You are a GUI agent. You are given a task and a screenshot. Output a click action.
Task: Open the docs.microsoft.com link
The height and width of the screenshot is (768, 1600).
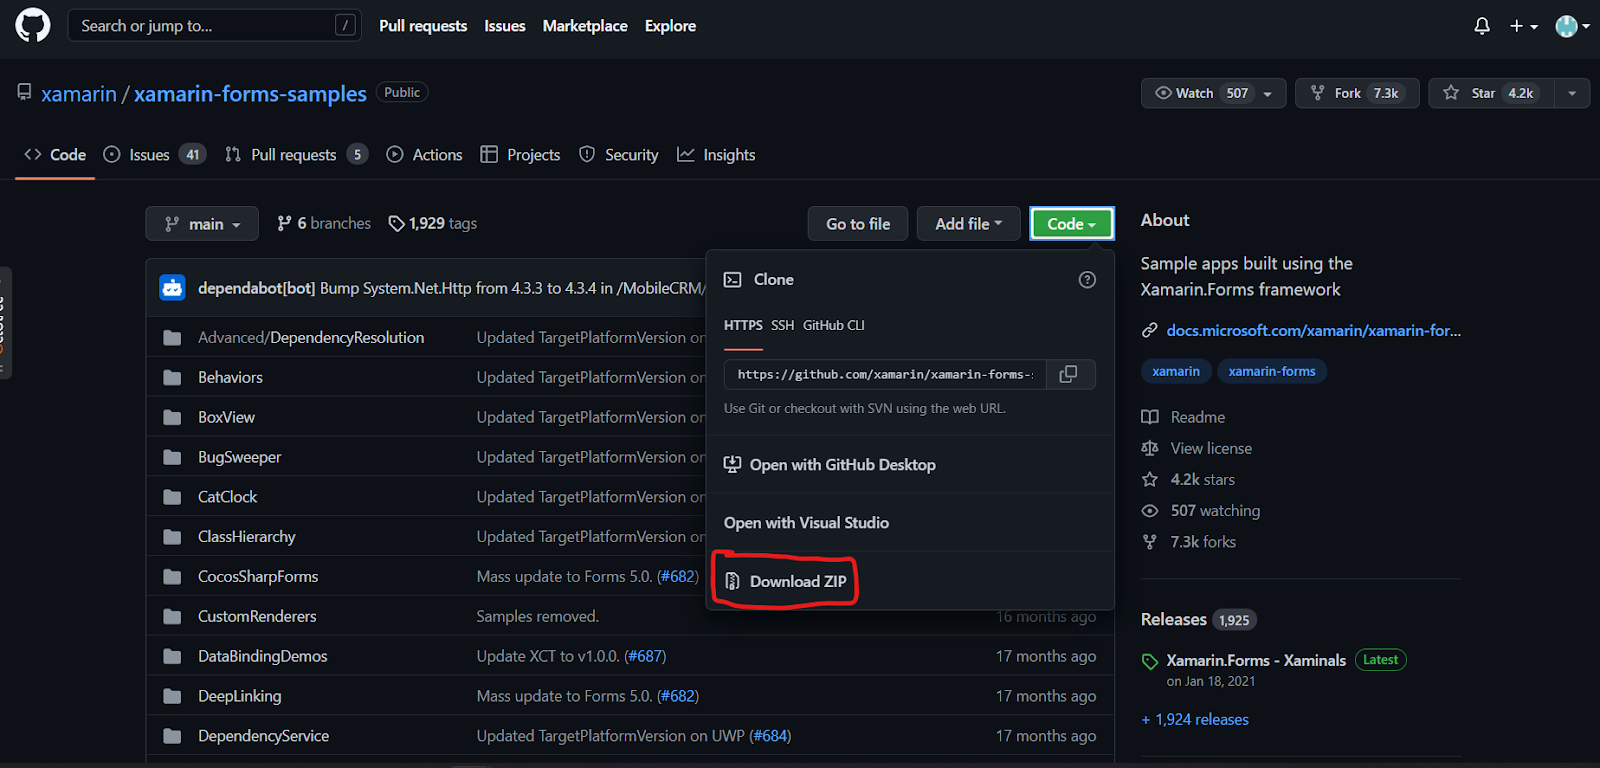point(1313,331)
